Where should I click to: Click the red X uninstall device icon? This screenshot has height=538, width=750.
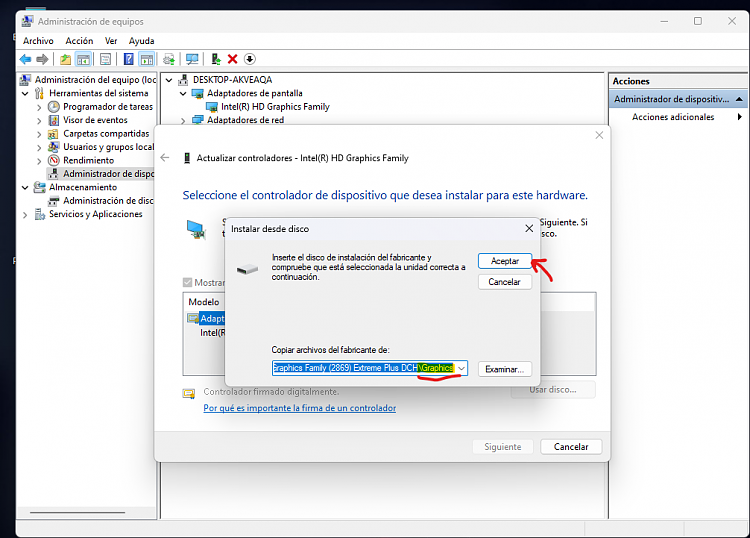[232, 59]
